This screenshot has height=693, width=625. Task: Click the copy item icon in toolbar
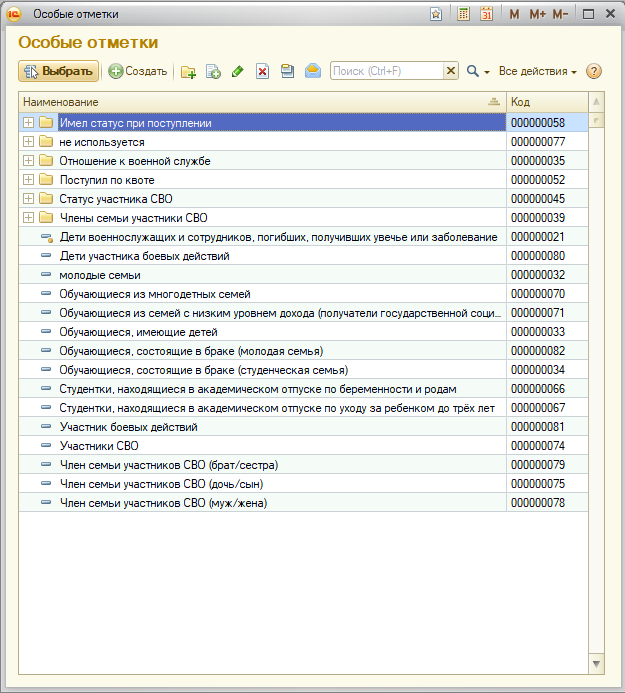pyautogui.click(x=213, y=71)
